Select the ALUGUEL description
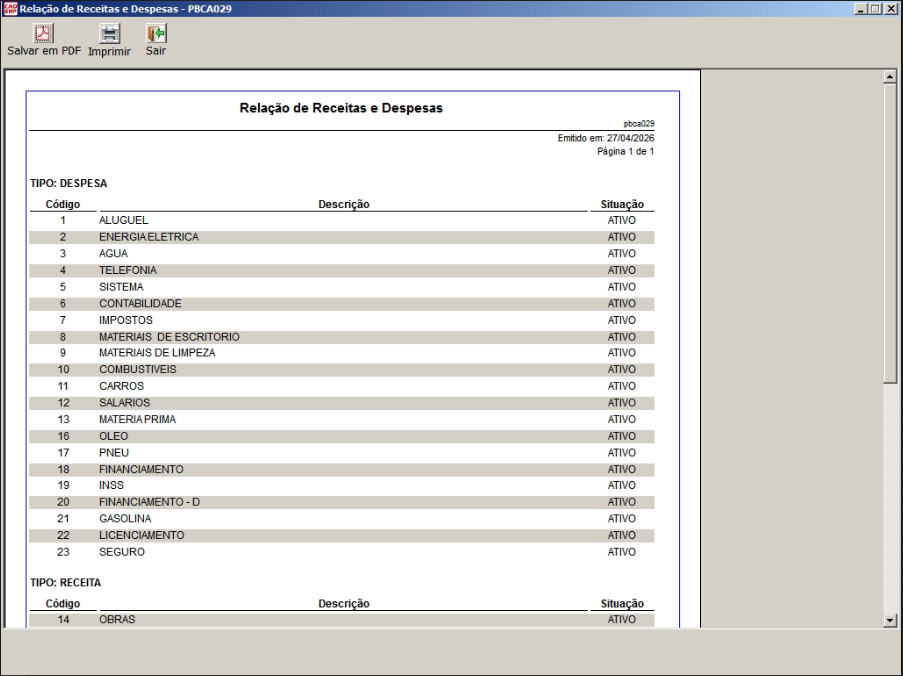The width and height of the screenshot is (903, 676). point(123,221)
